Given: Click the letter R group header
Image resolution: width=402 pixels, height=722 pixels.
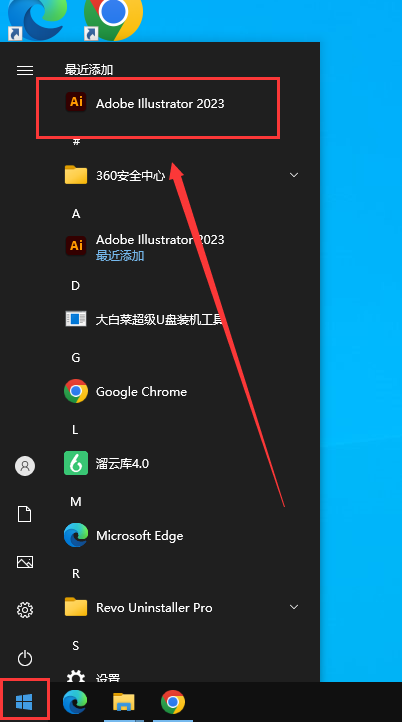Looking at the screenshot, I should (x=76, y=573).
